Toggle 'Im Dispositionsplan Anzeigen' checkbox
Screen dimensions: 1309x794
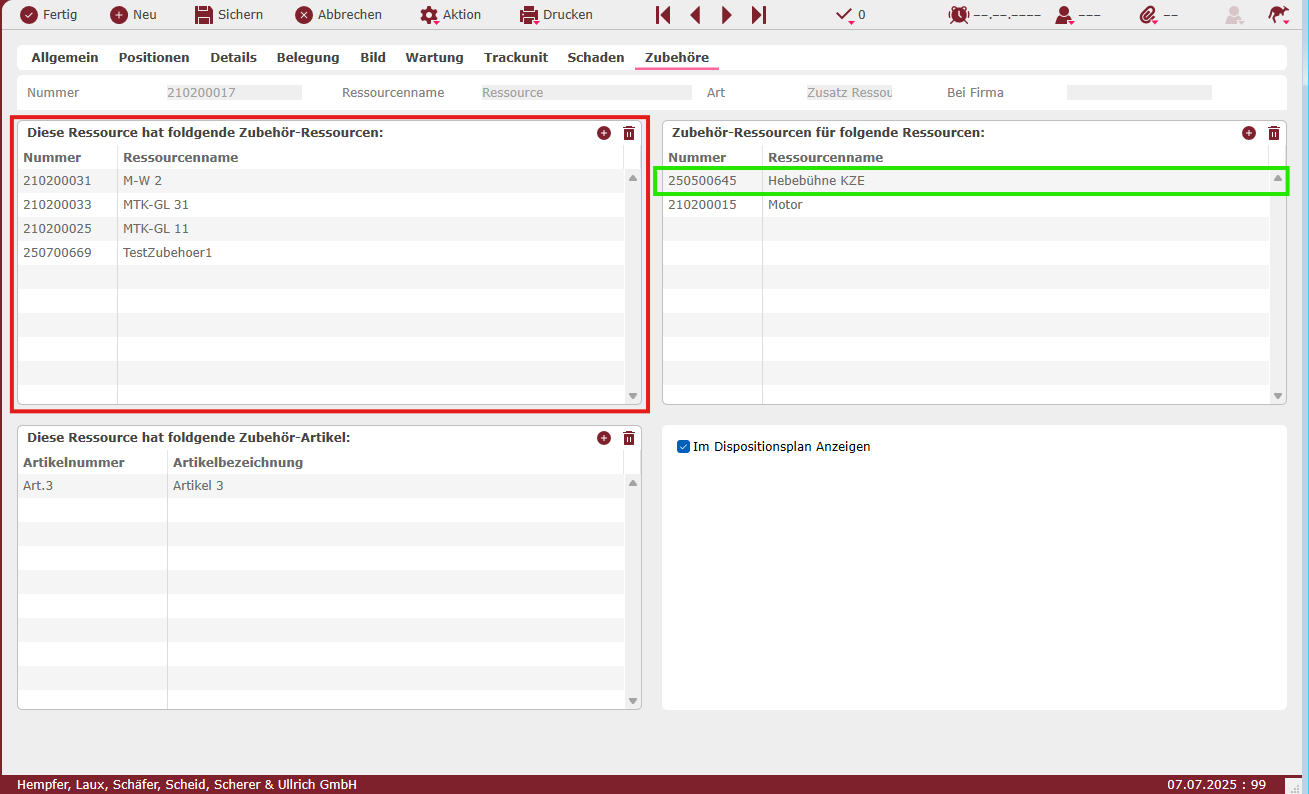point(684,447)
